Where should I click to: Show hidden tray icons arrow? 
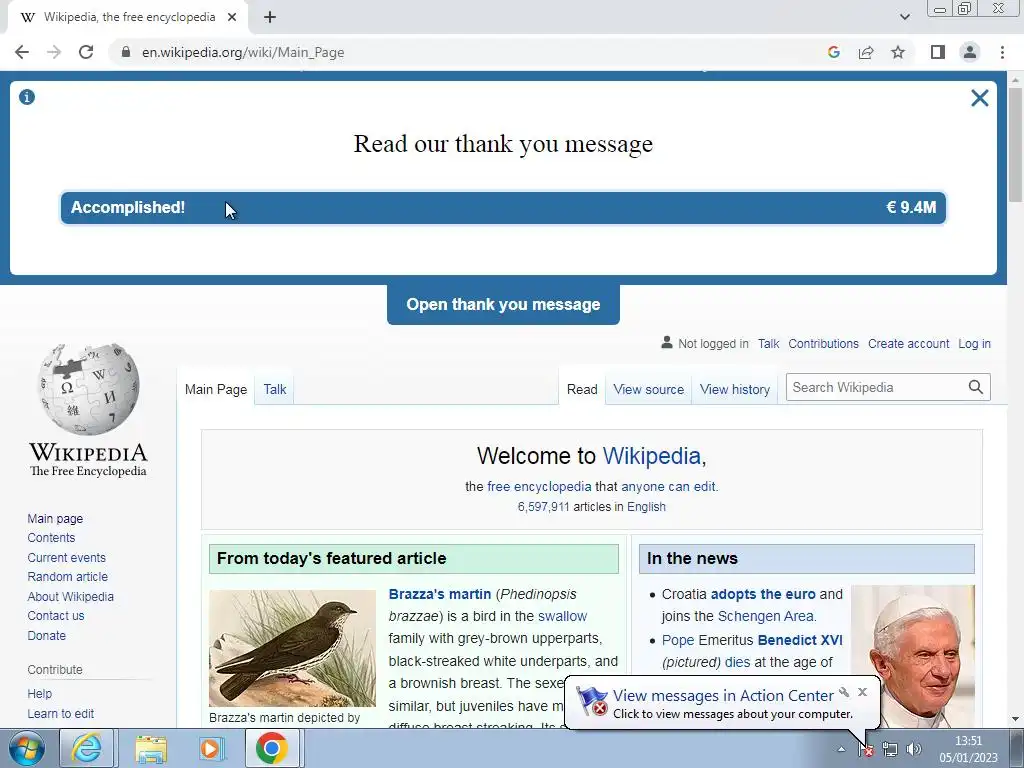point(841,750)
